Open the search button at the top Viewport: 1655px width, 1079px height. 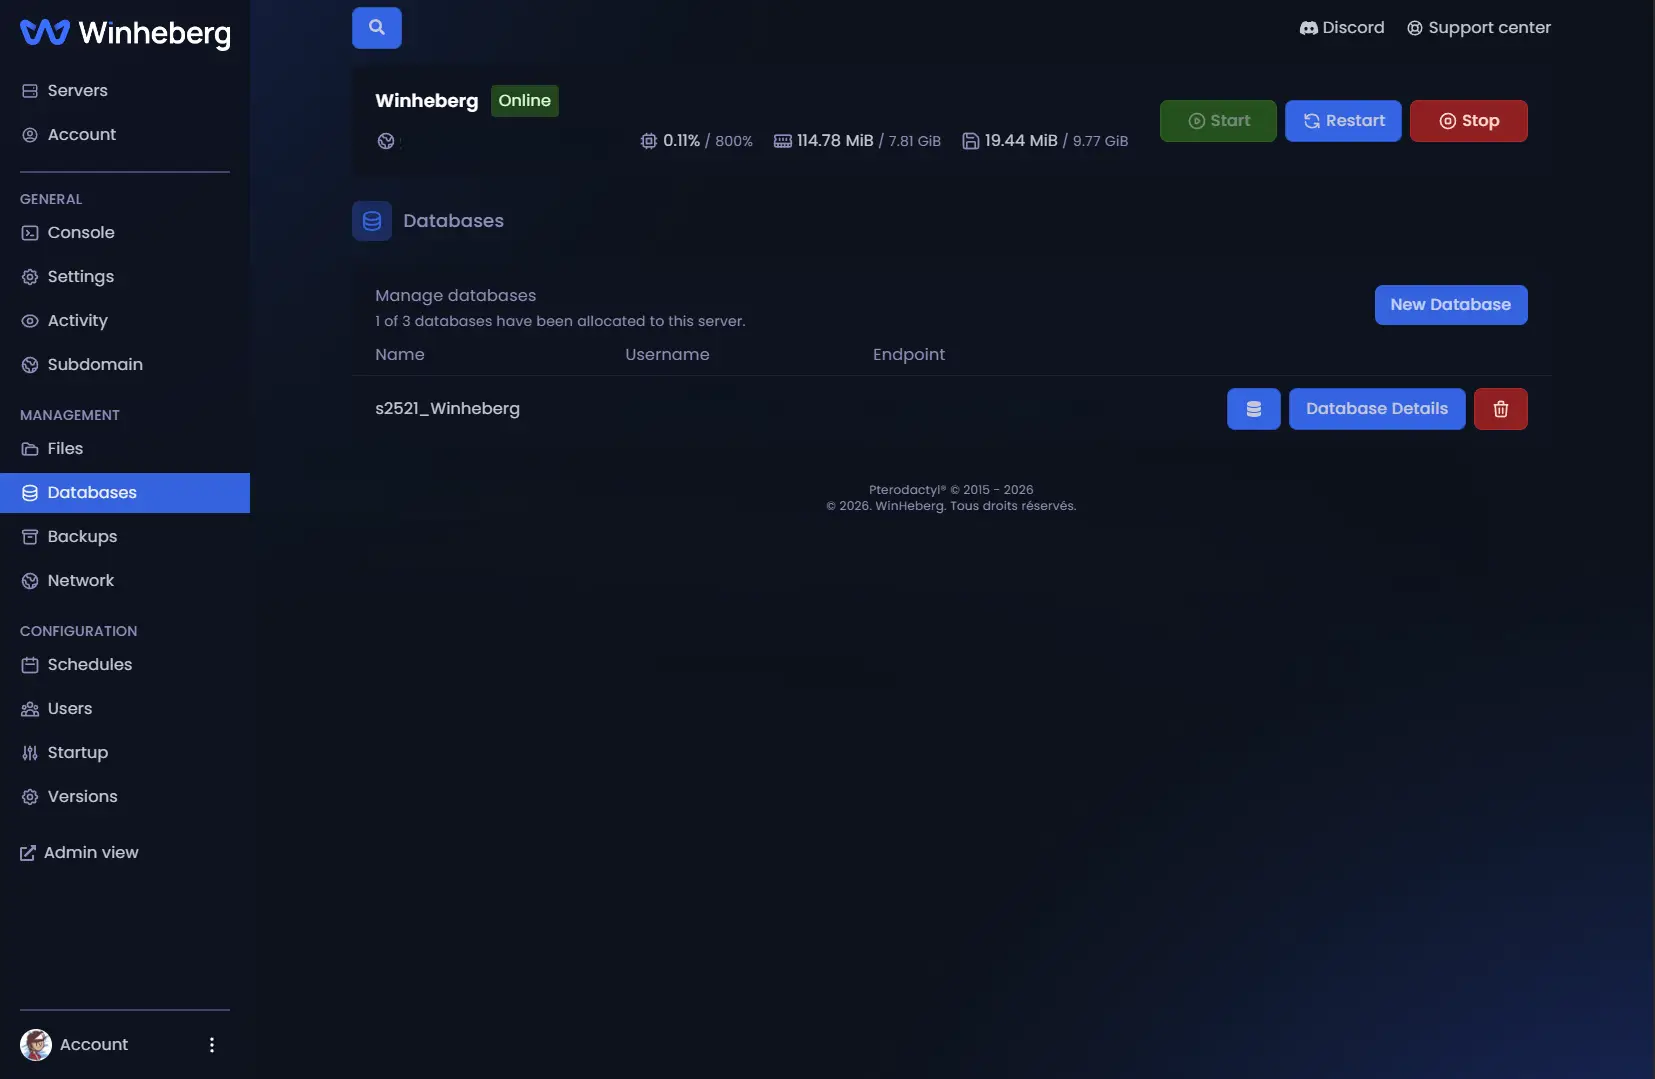[377, 28]
